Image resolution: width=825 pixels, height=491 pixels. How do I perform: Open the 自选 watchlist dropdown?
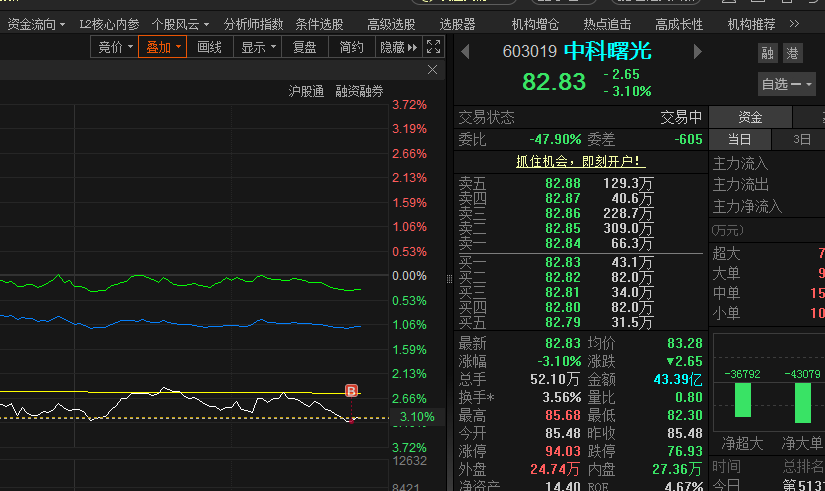tap(787, 84)
